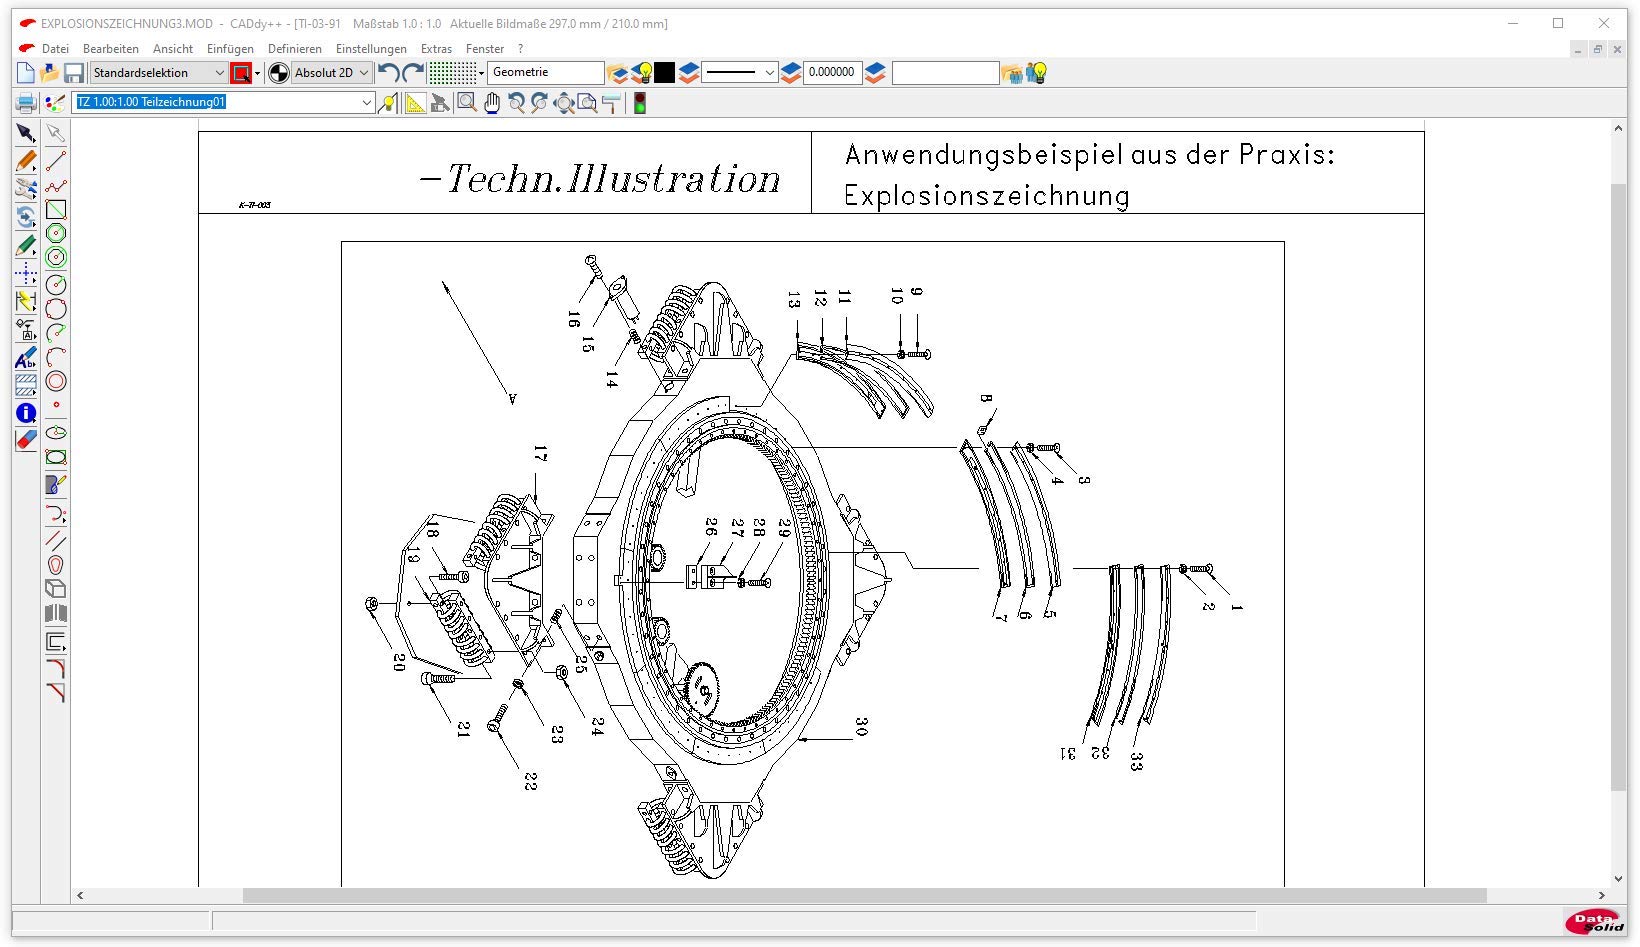Open the line style dropdown
The image size is (1640, 947).
coord(740,73)
